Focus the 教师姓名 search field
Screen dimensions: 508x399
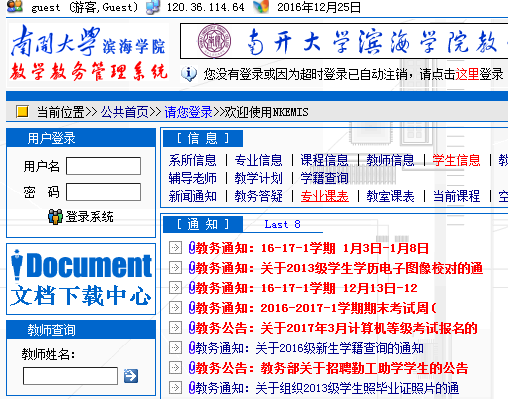pos(70,376)
